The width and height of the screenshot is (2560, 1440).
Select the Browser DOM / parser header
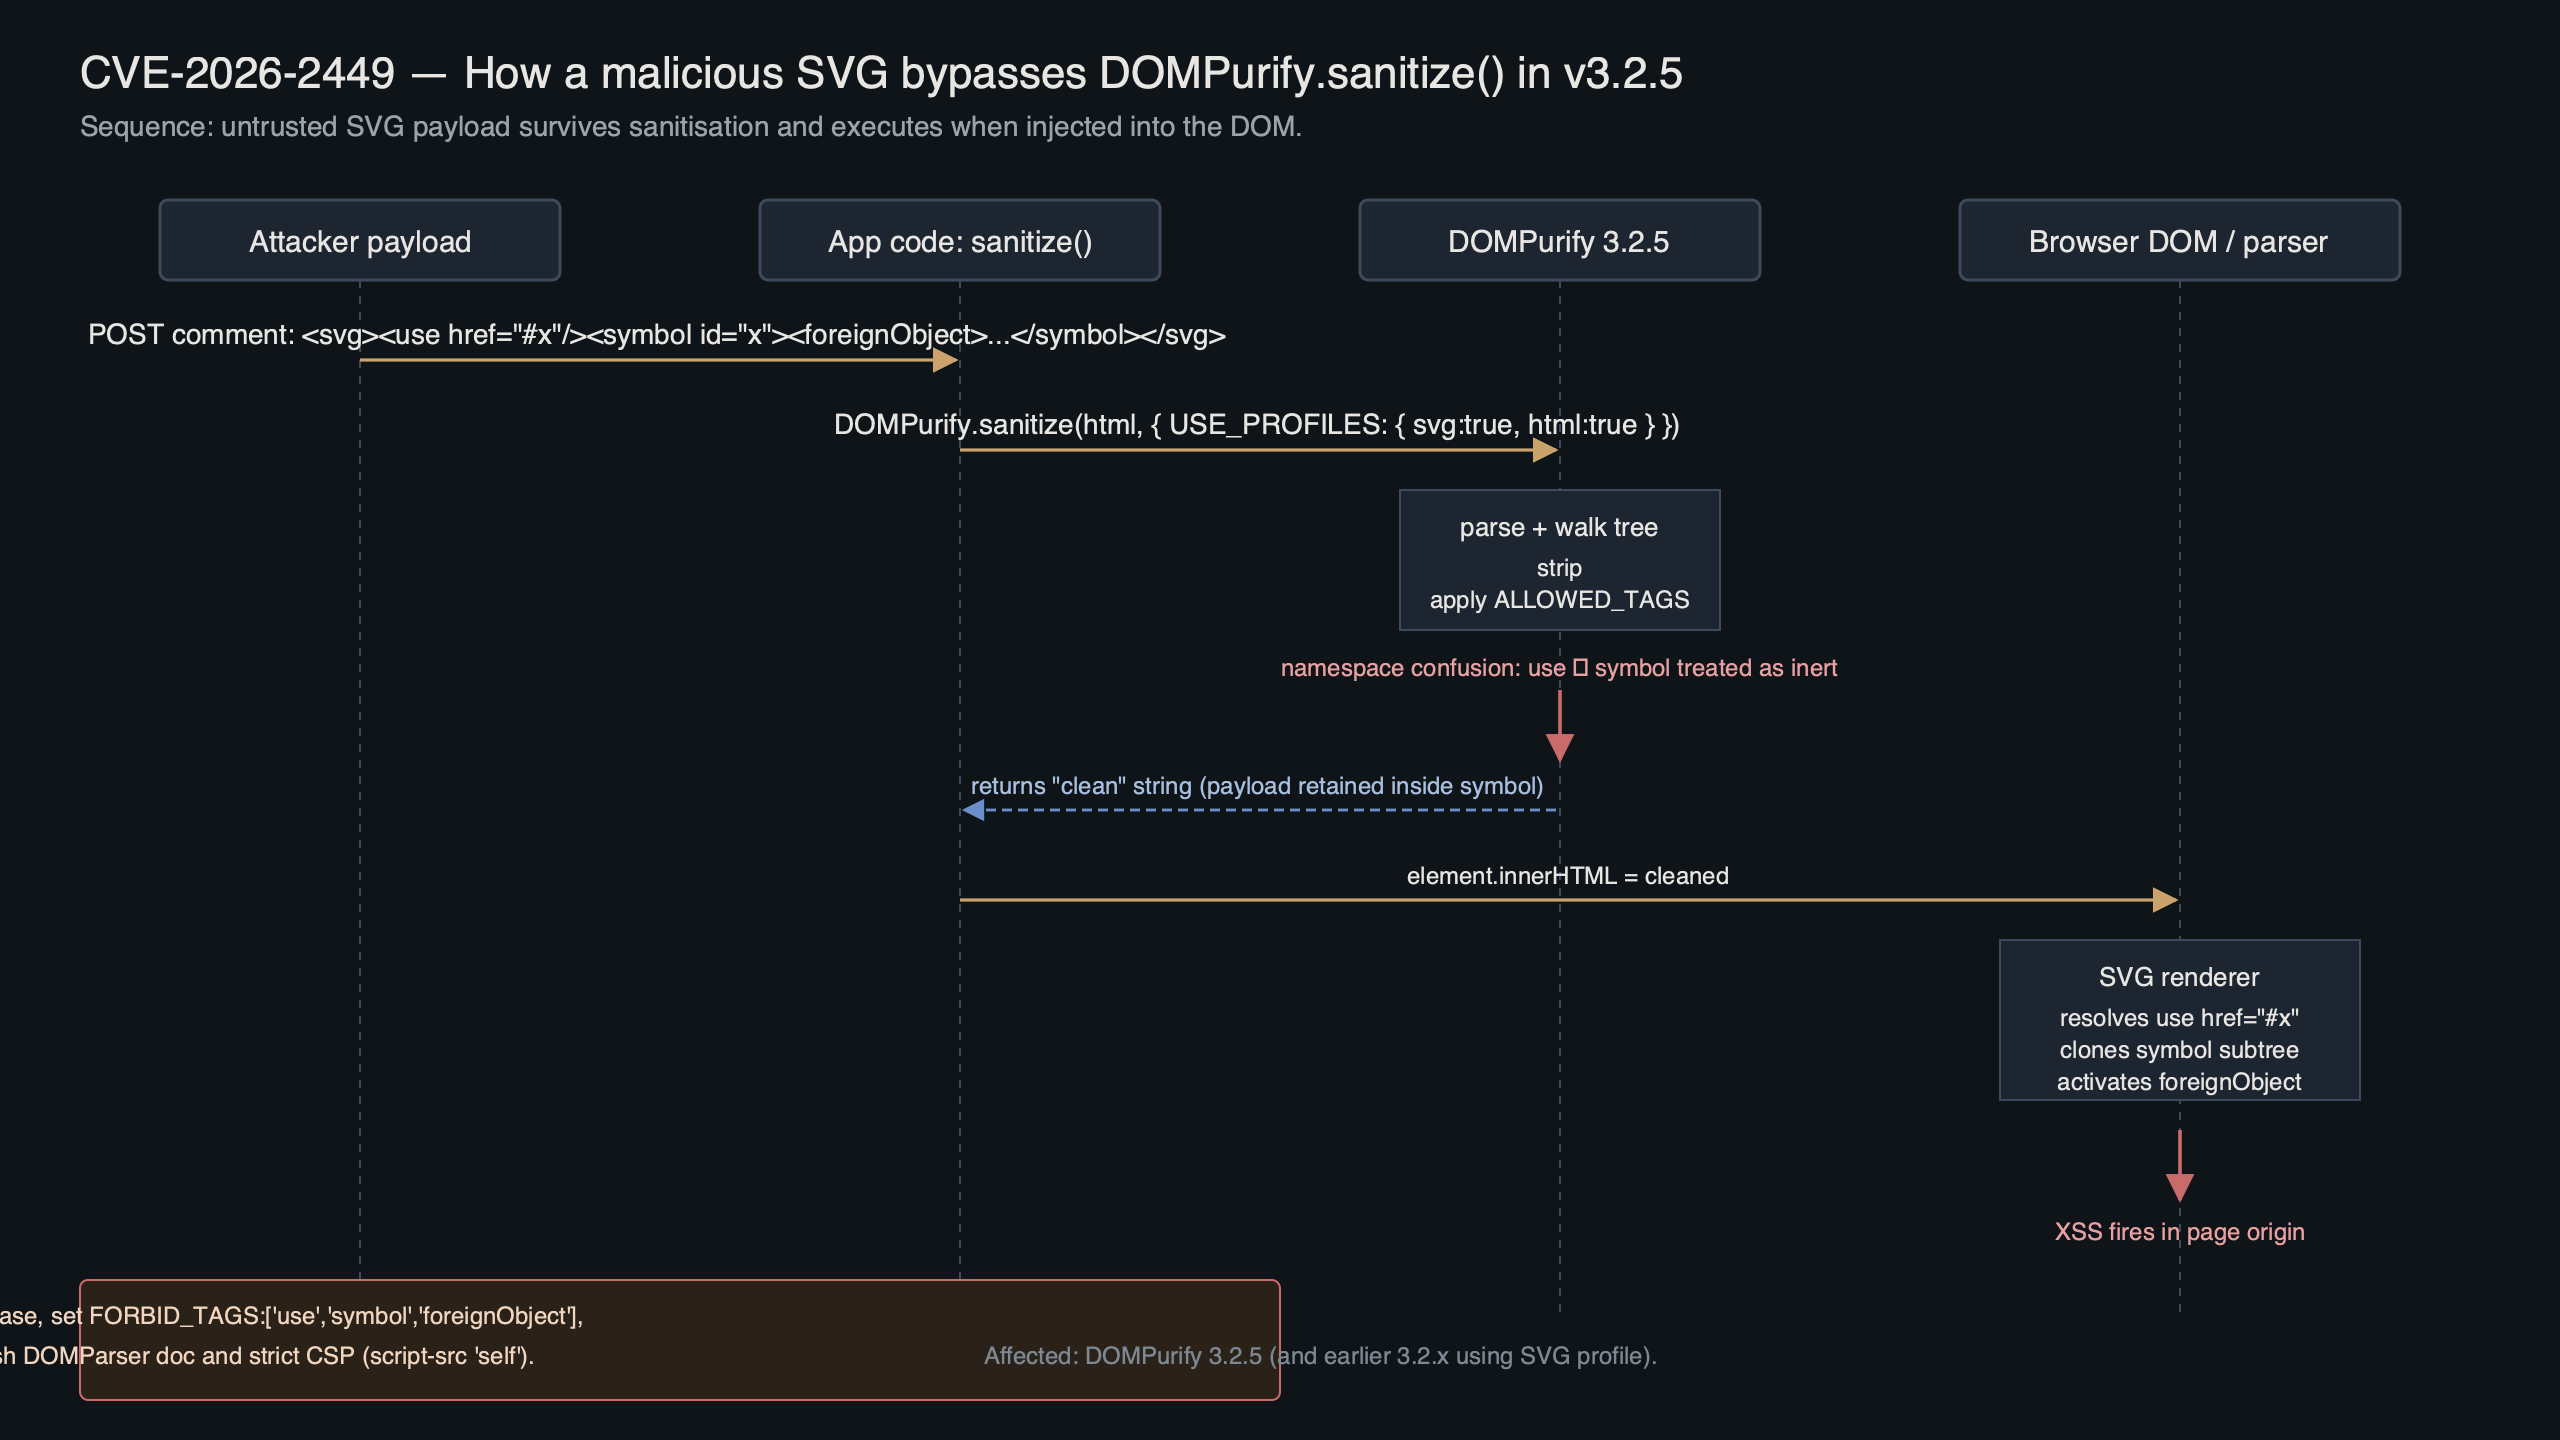click(2178, 240)
